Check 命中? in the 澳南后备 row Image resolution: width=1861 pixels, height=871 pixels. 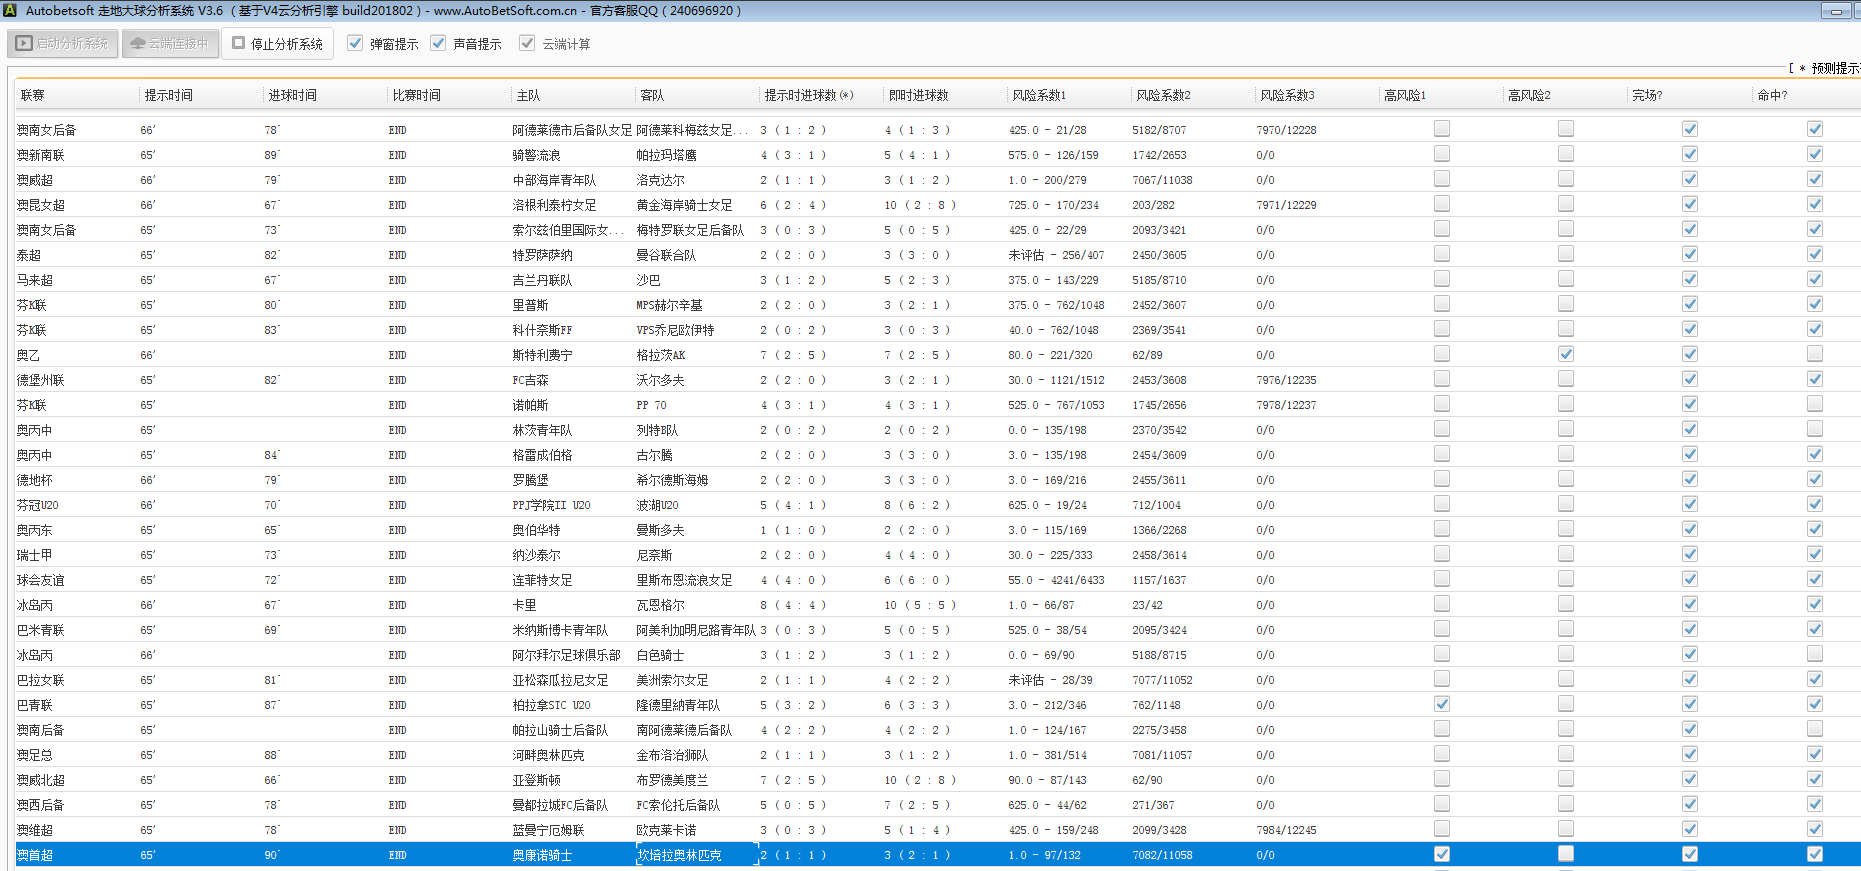[1815, 729]
